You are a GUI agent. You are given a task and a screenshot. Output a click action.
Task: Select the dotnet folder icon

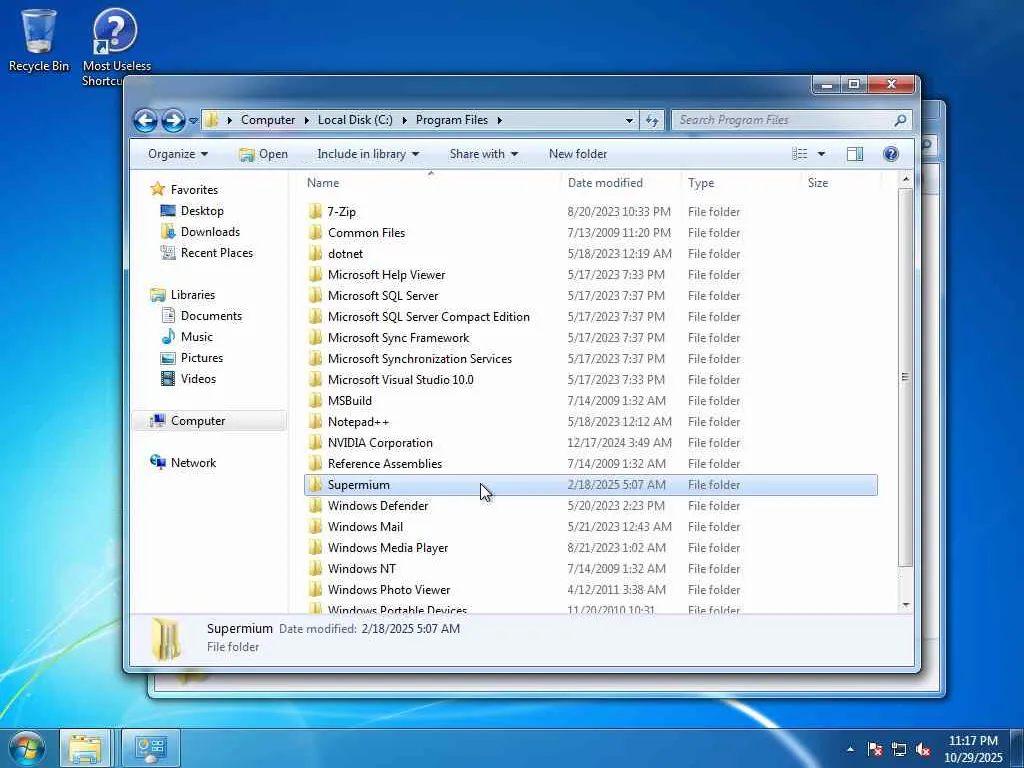tap(315, 253)
